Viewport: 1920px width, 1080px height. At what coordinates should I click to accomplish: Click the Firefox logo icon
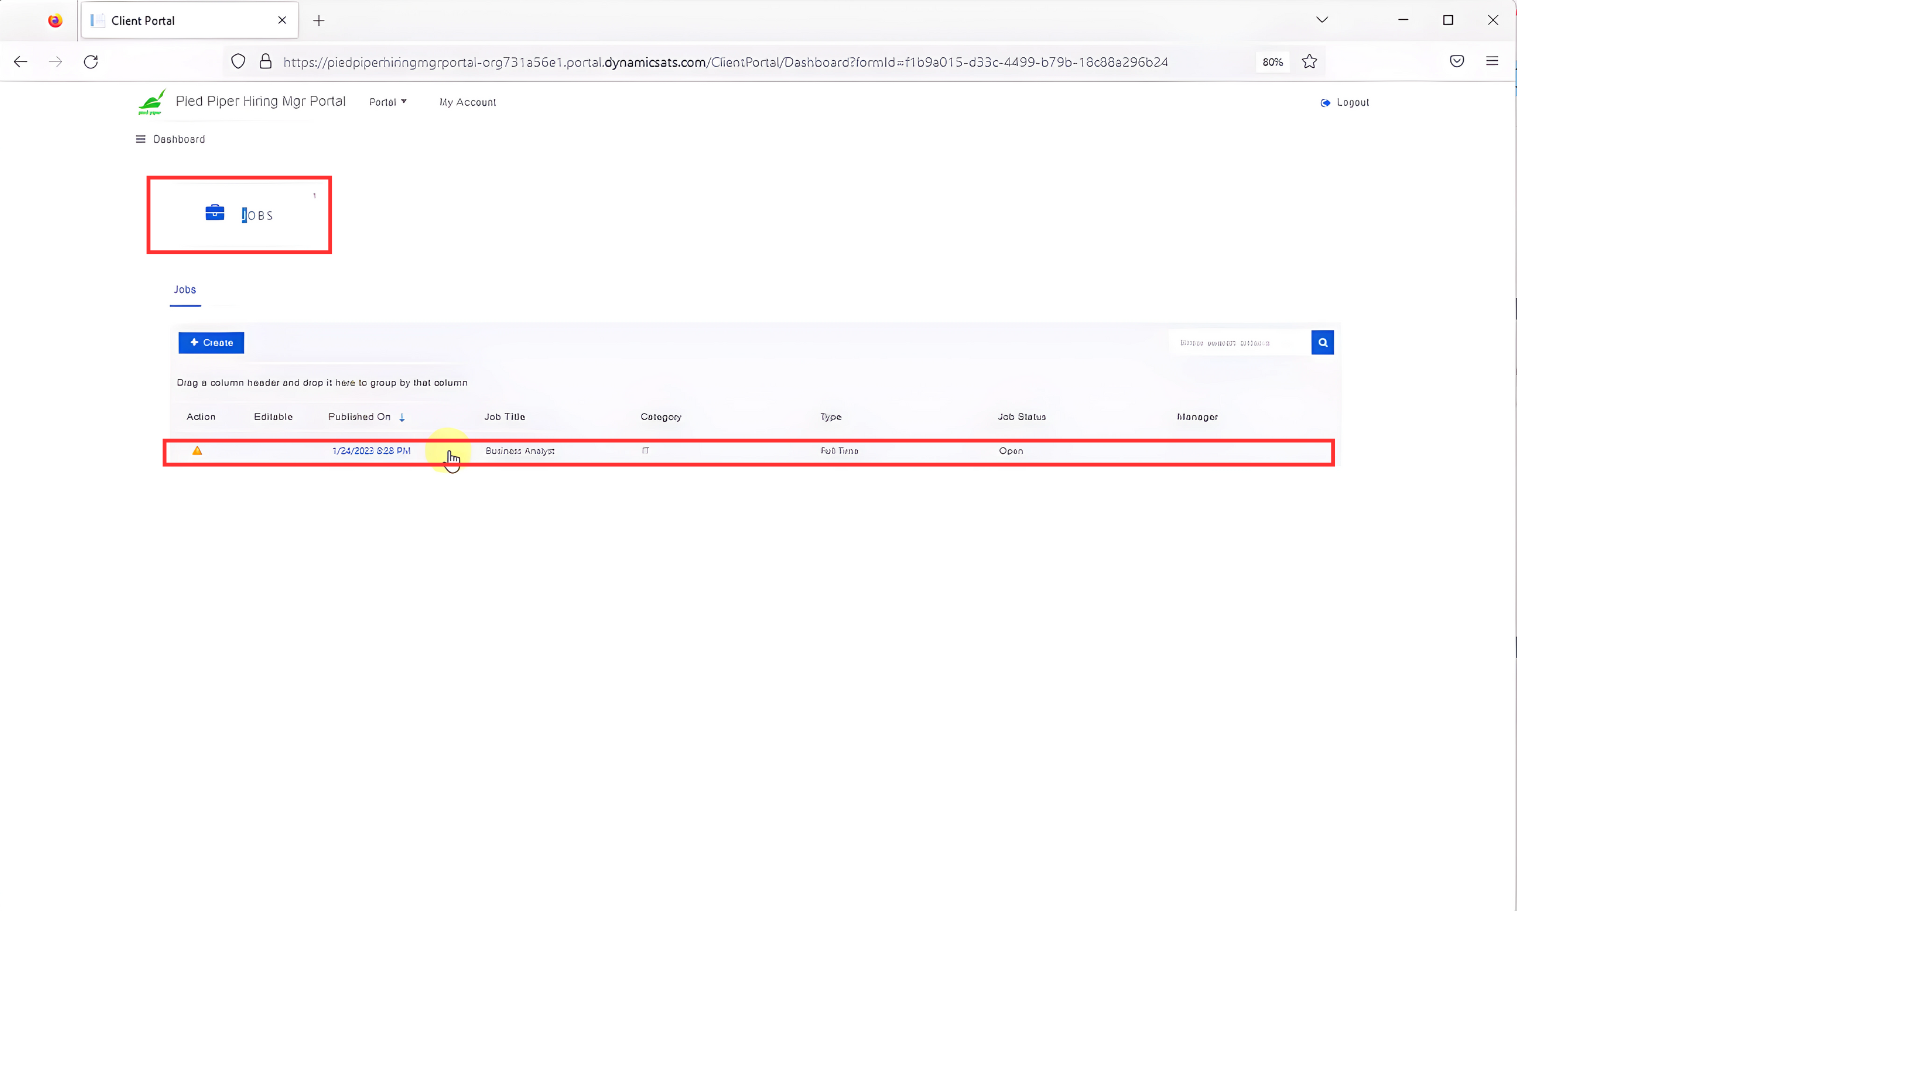55,20
